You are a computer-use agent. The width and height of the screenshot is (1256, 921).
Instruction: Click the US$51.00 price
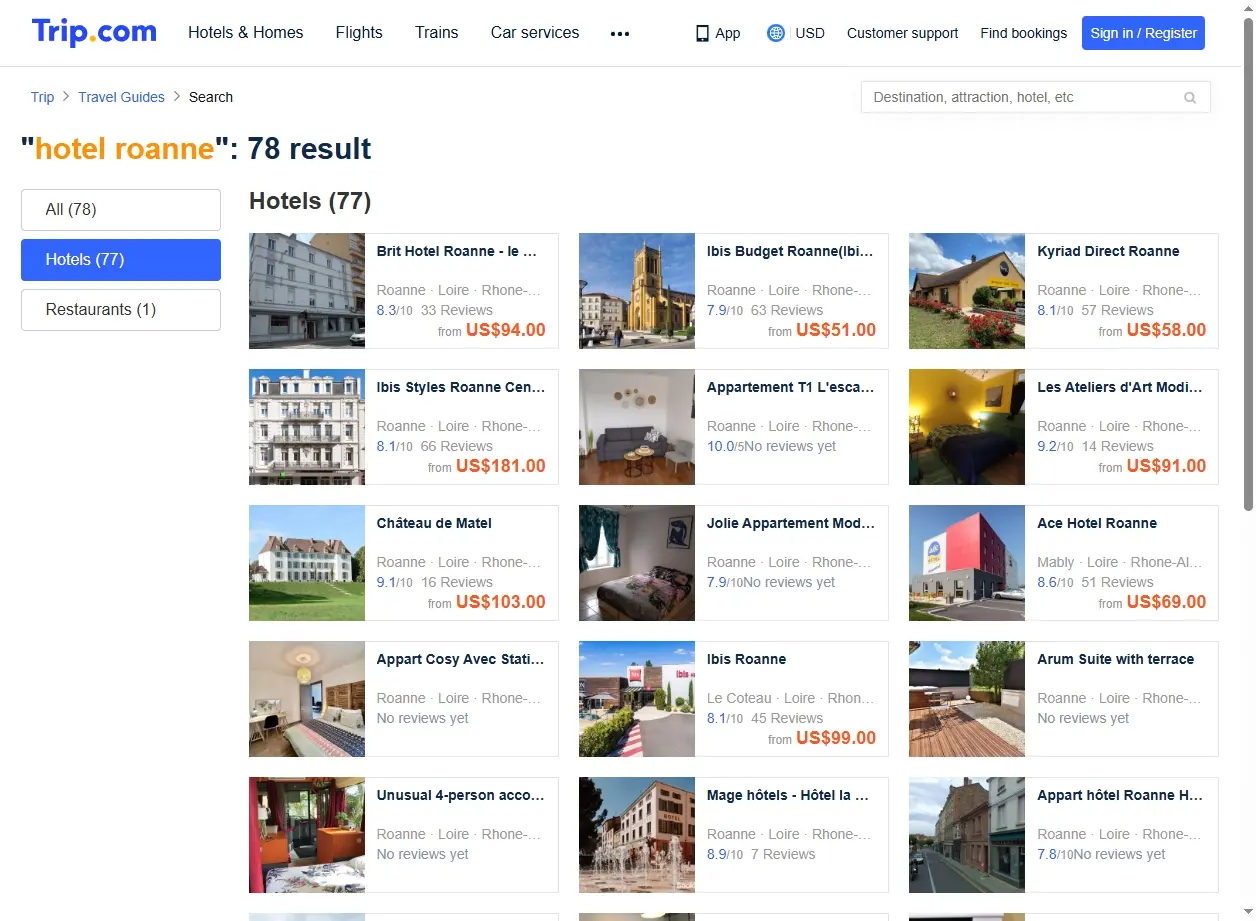[836, 331]
